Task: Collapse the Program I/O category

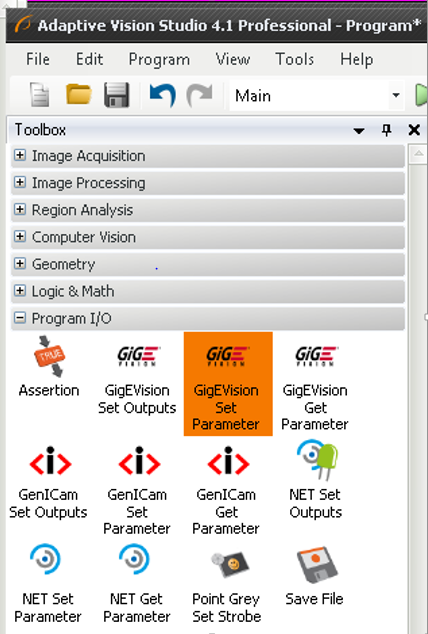Action: (20, 318)
